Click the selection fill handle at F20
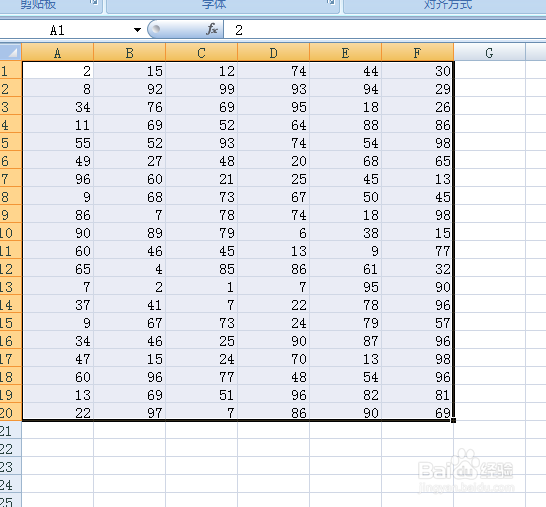This screenshot has height=507, width=546. pyautogui.click(x=453, y=421)
